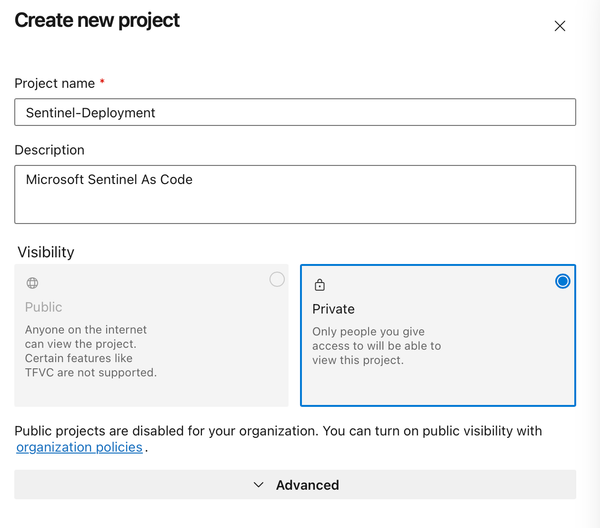This screenshot has width=600, height=528.
Task: Click into the Description text area
Action: click(295, 195)
